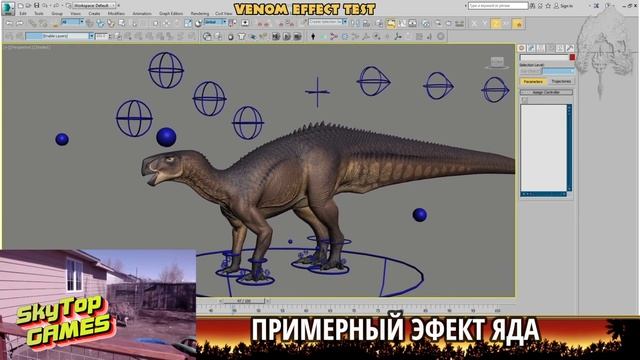Open the Group menu
The height and width of the screenshot is (360, 640).
pyautogui.click(x=57, y=13)
